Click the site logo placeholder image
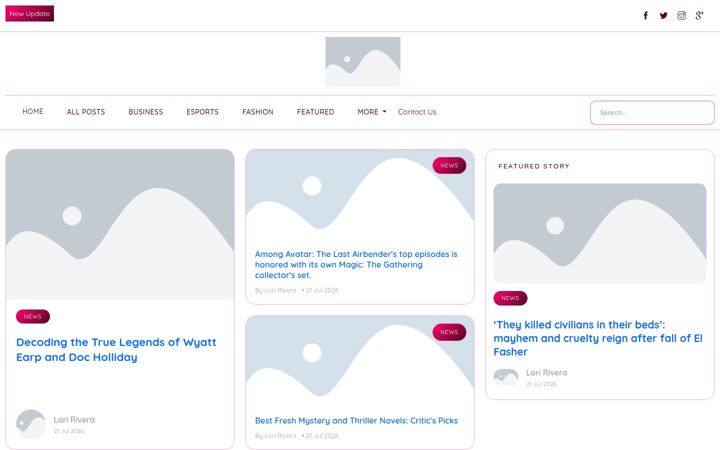The image size is (720, 450). pyautogui.click(x=363, y=62)
